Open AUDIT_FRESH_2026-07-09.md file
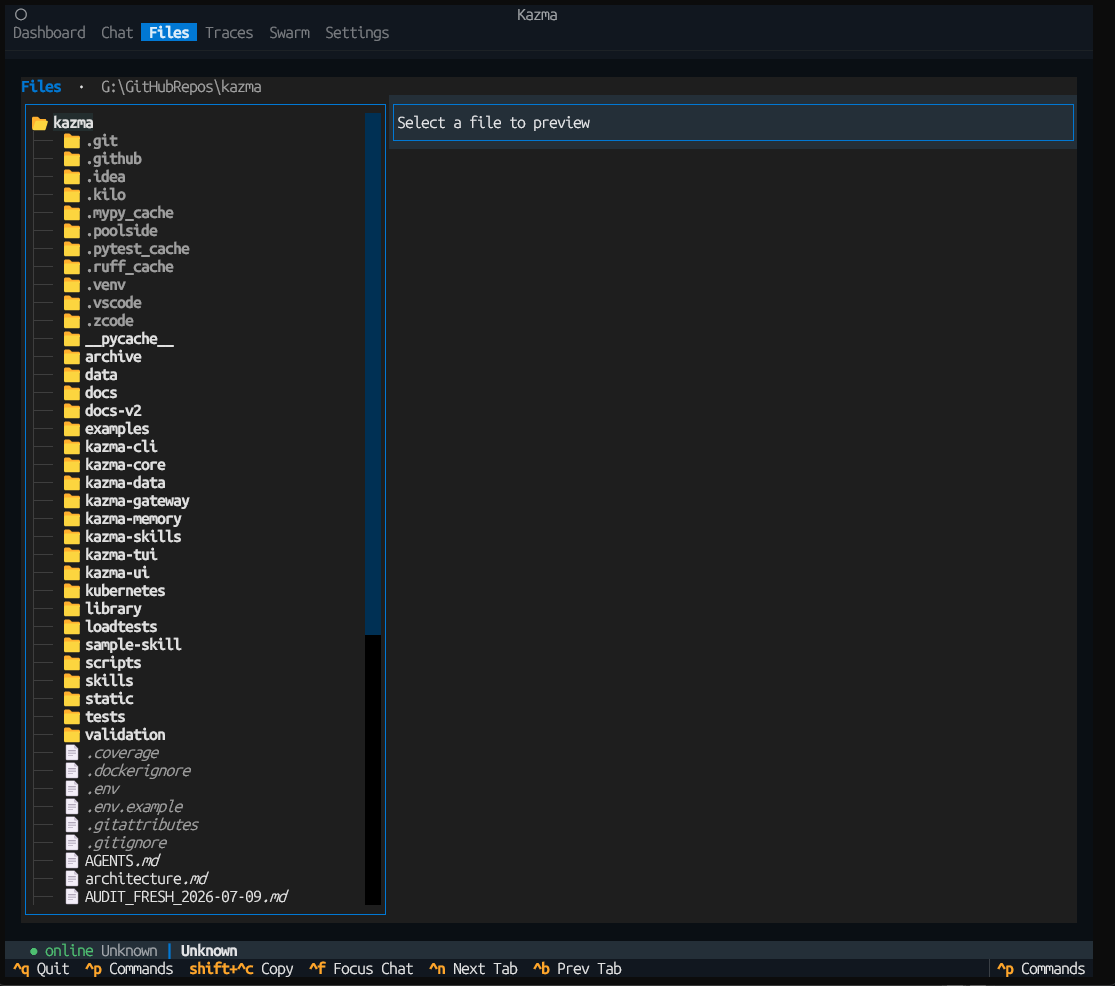The width and height of the screenshot is (1115, 986). pos(176,897)
